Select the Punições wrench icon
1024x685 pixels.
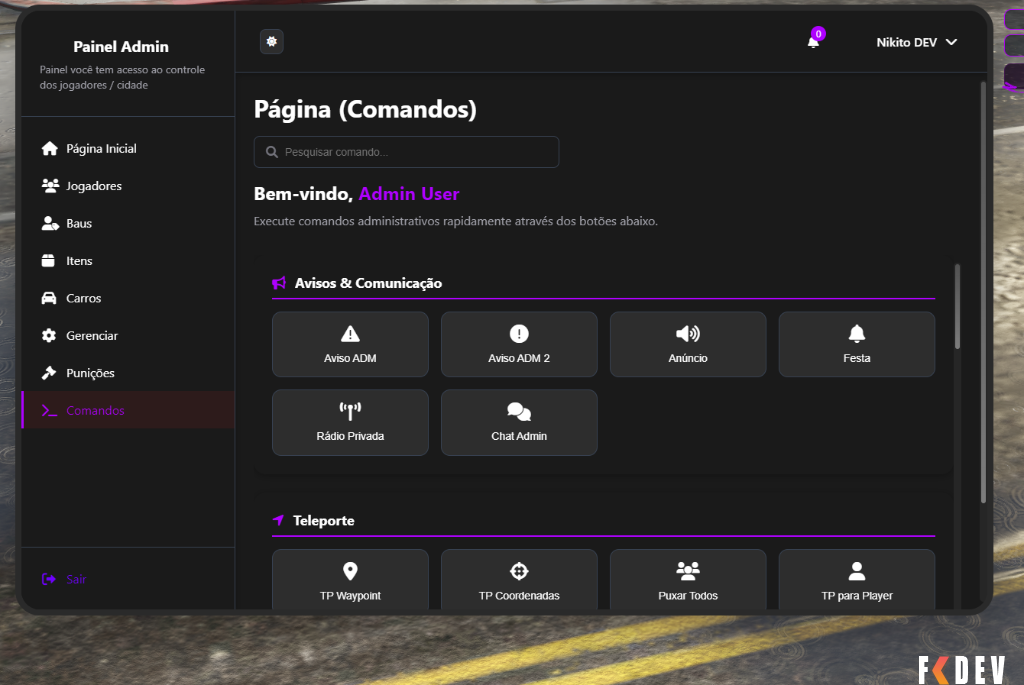click(48, 372)
